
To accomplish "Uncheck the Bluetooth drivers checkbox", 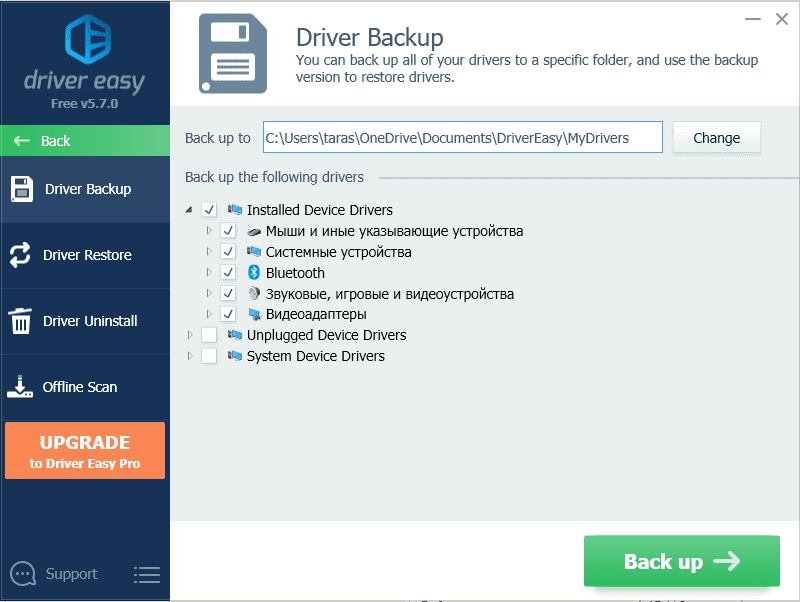I will (228, 273).
